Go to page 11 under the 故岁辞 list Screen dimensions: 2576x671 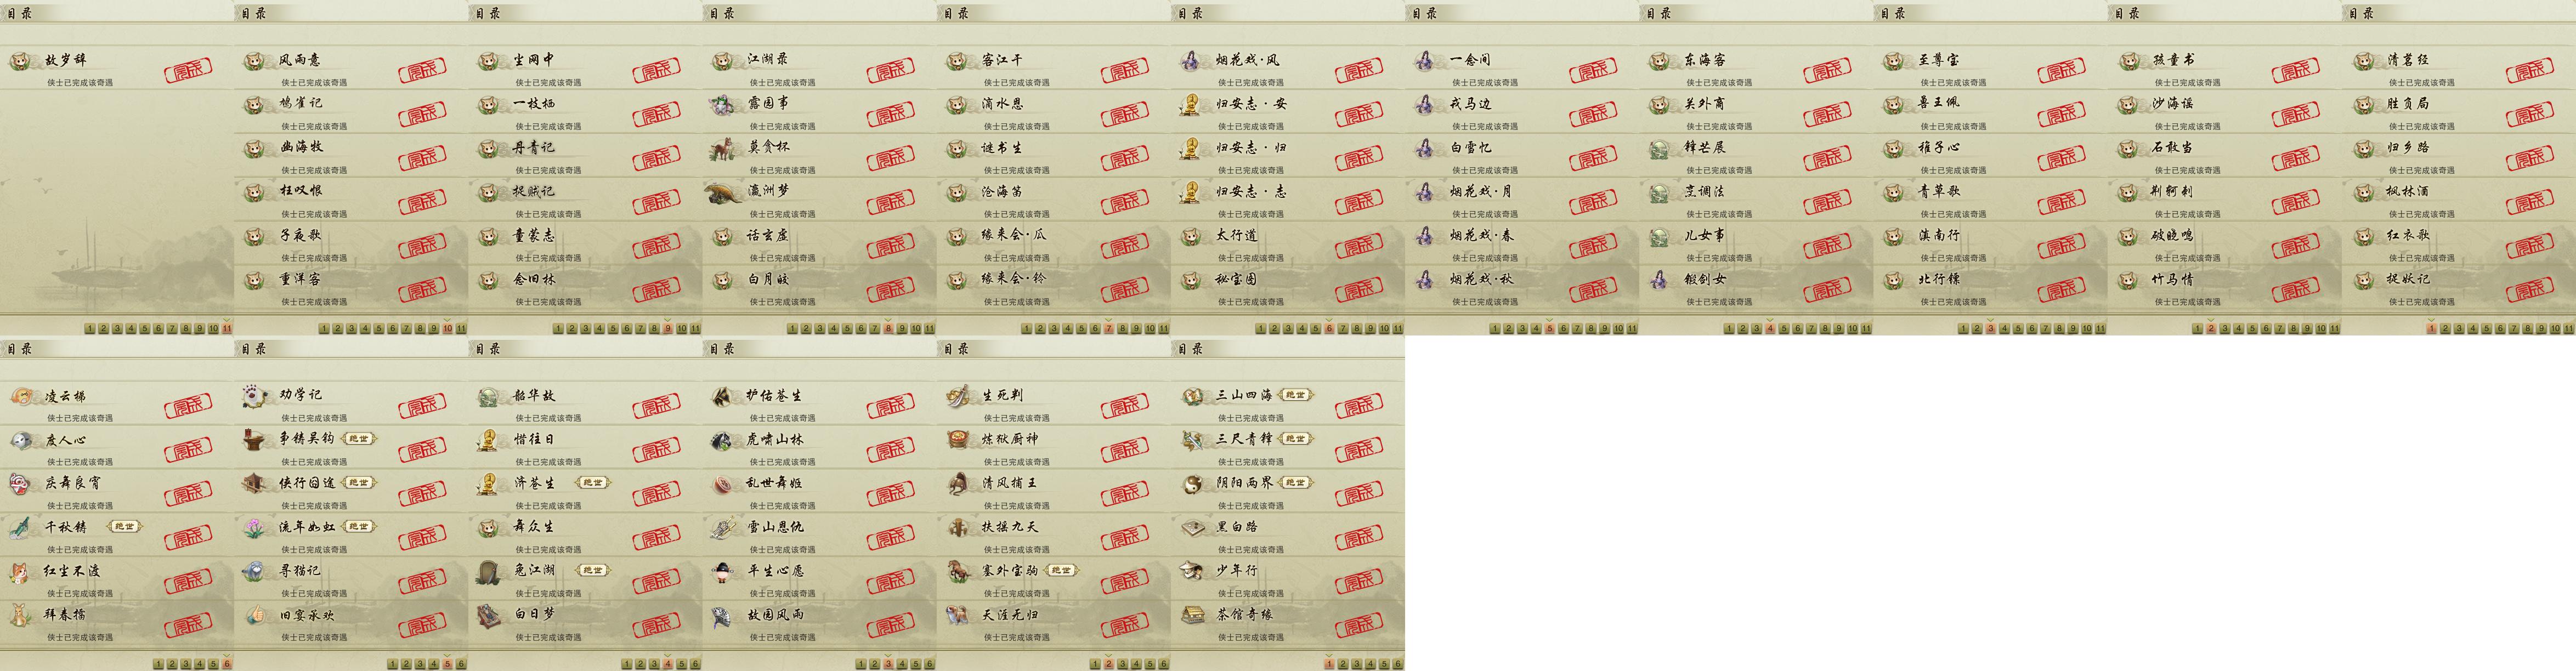coord(227,328)
